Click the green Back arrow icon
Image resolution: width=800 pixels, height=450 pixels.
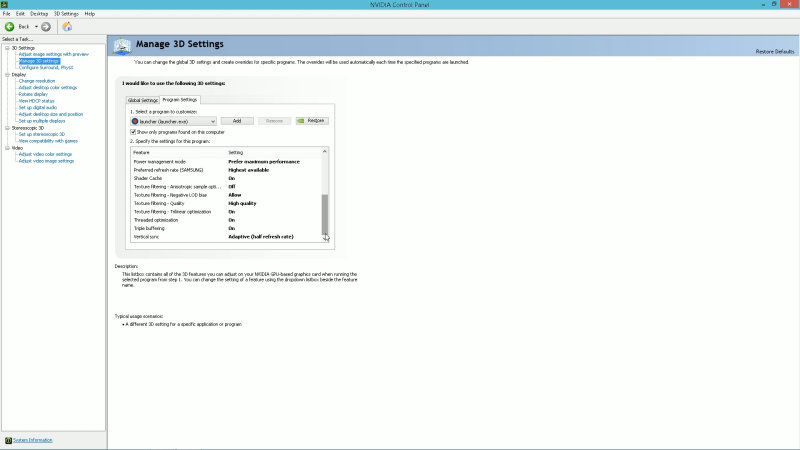pos(9,27)
